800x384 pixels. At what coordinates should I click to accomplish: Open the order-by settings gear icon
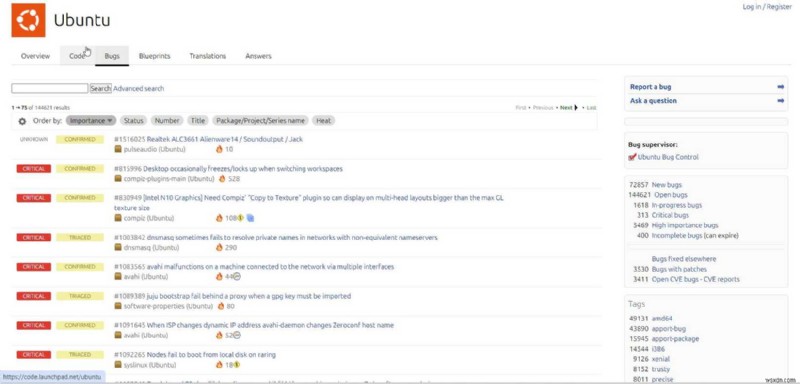[x=22, y=121]
